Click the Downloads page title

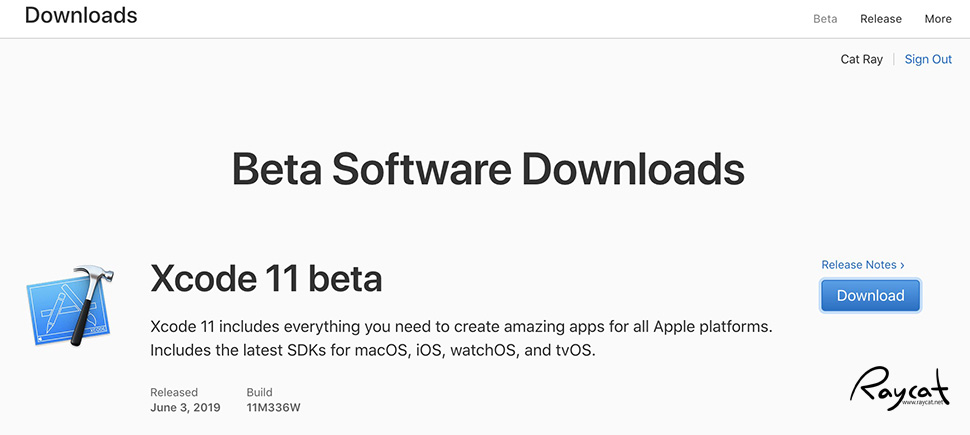click(x=81, y=15)
